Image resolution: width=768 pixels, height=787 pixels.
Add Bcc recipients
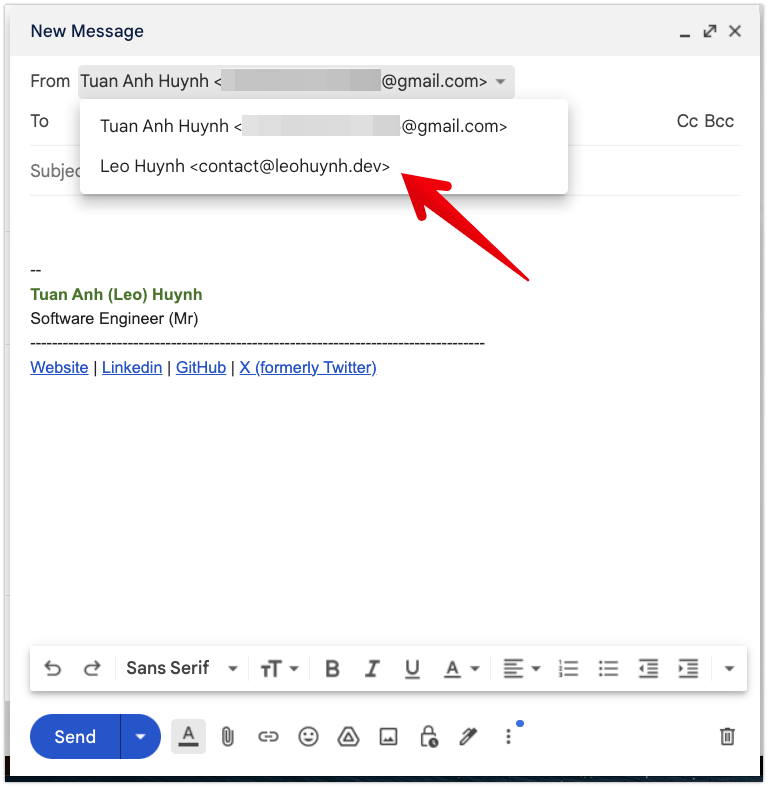719,121
